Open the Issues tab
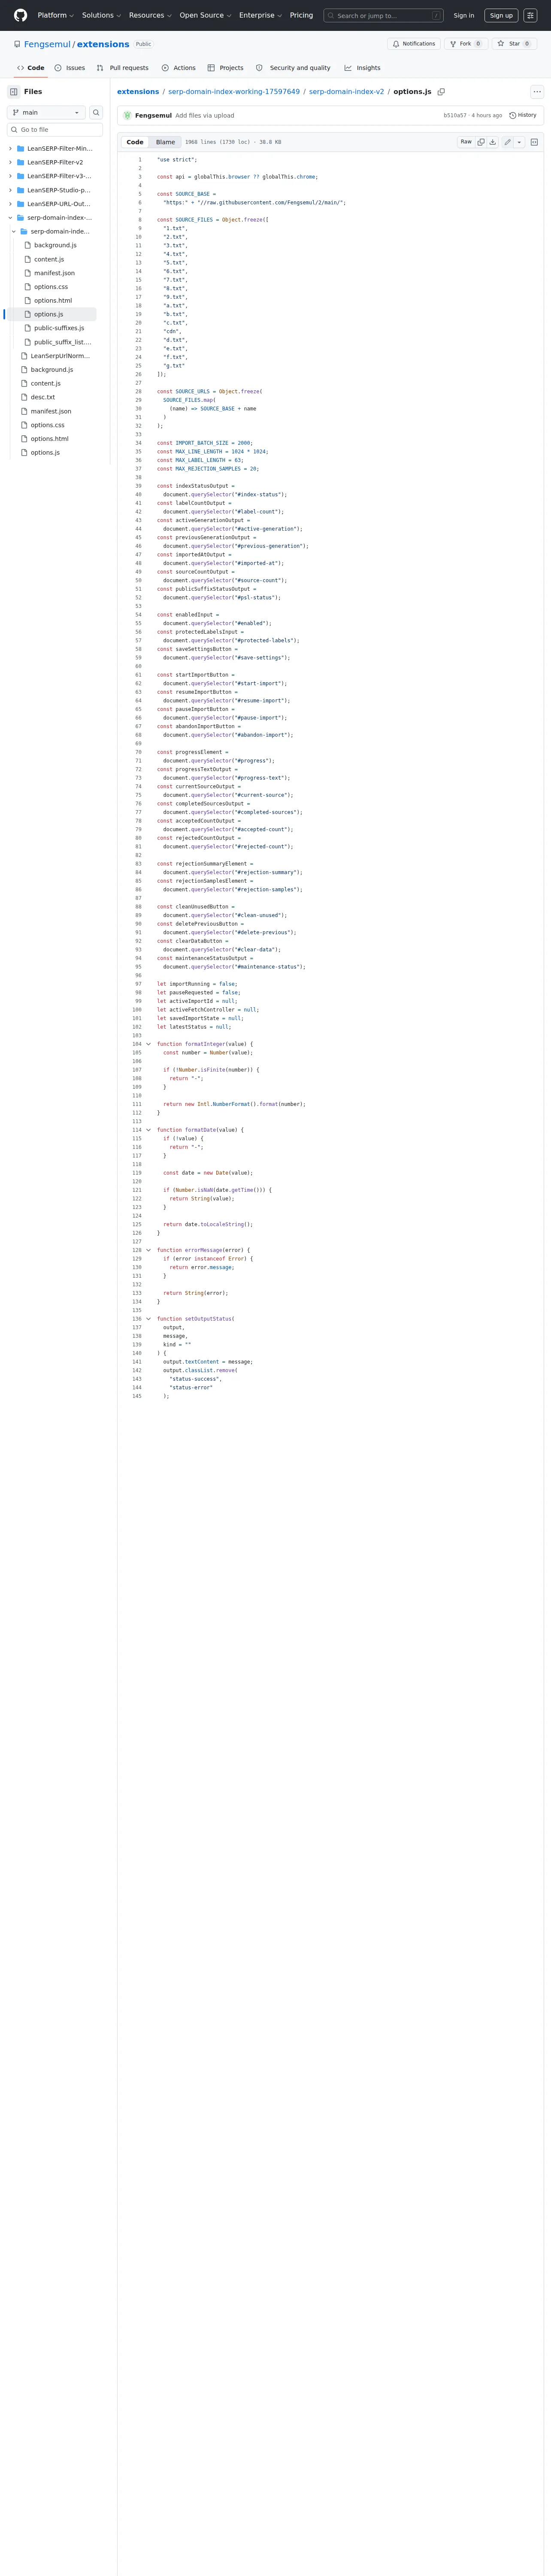The height and width of the screenshot is (2576, 551). (69, 68)
